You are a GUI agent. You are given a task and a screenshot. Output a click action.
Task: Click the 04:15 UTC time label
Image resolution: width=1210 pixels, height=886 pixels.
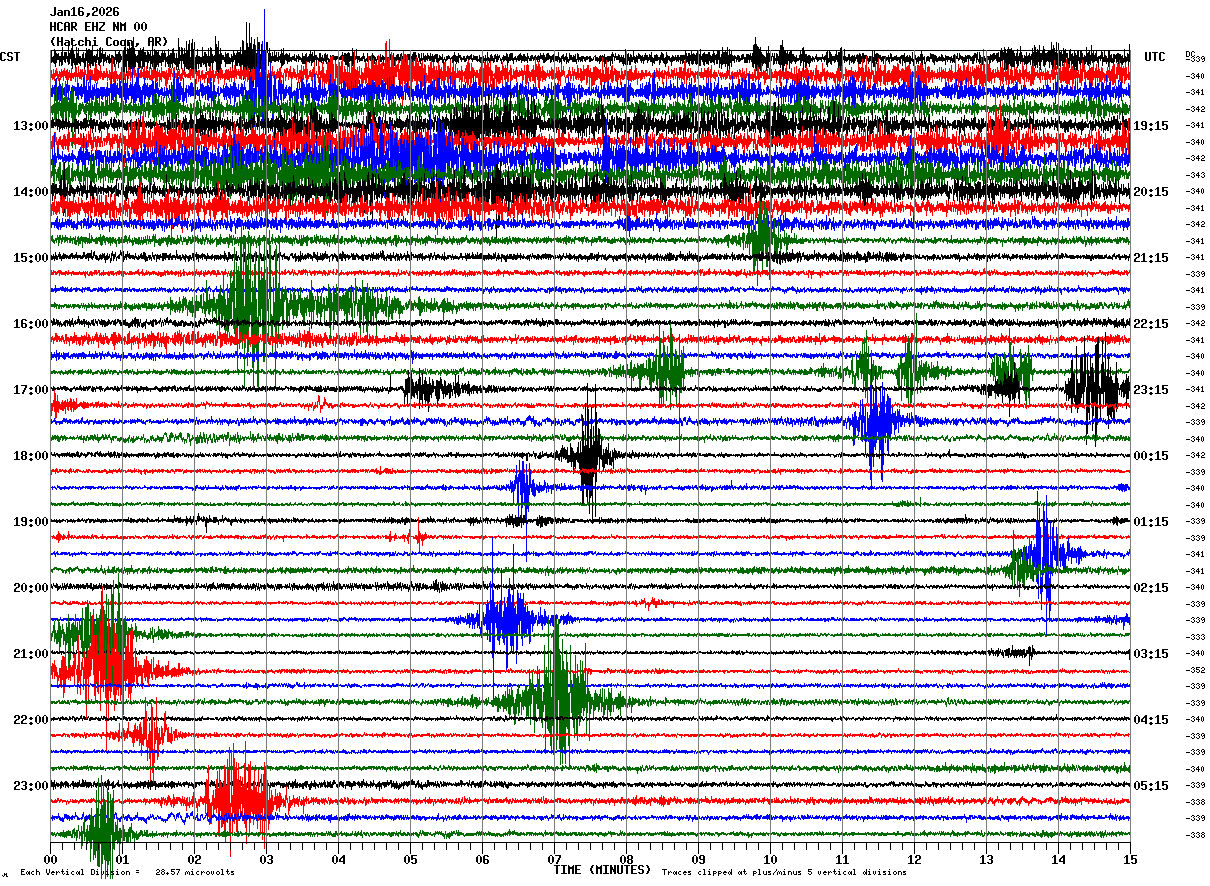(x=1151, y=720)
